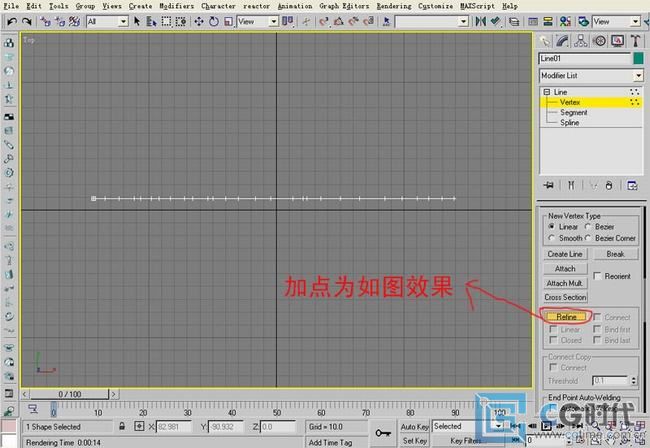Click Configure Modifier Sets icon
This screenshot has height=448, width=650.
point(633,185)
